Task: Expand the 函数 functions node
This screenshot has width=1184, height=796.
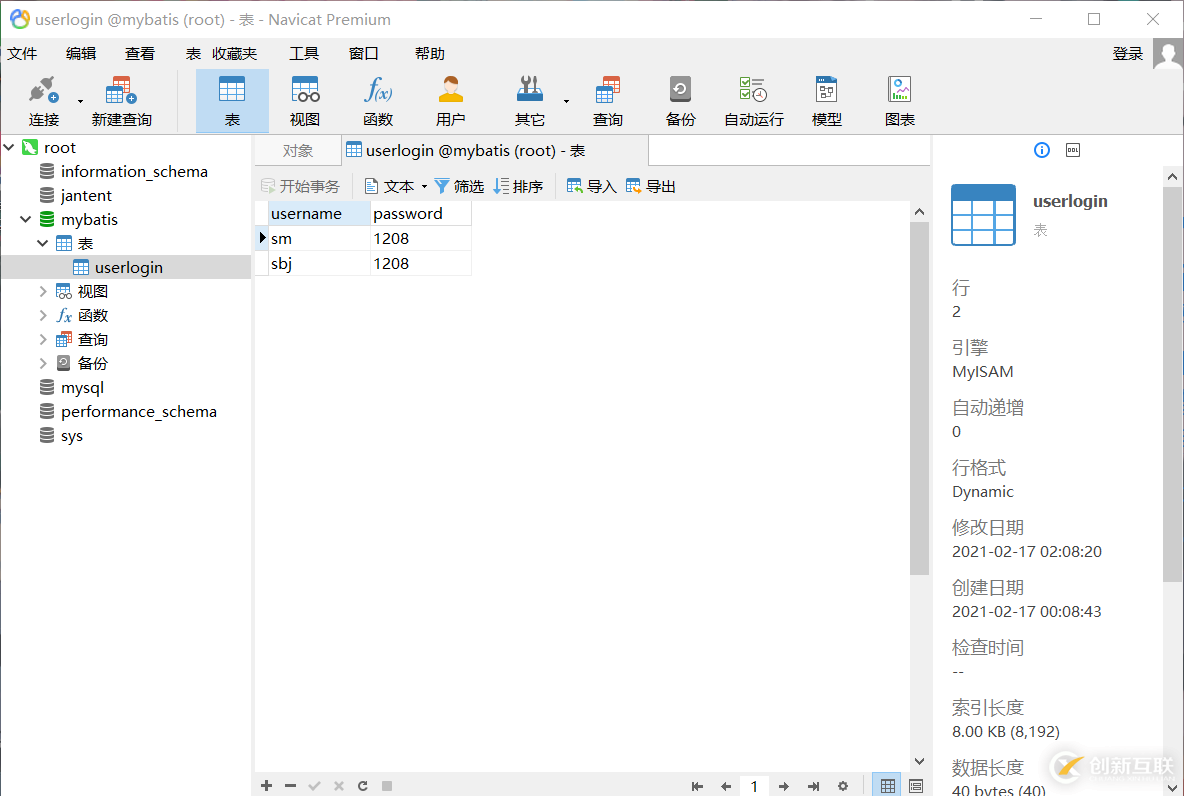Action: [43, 316]
